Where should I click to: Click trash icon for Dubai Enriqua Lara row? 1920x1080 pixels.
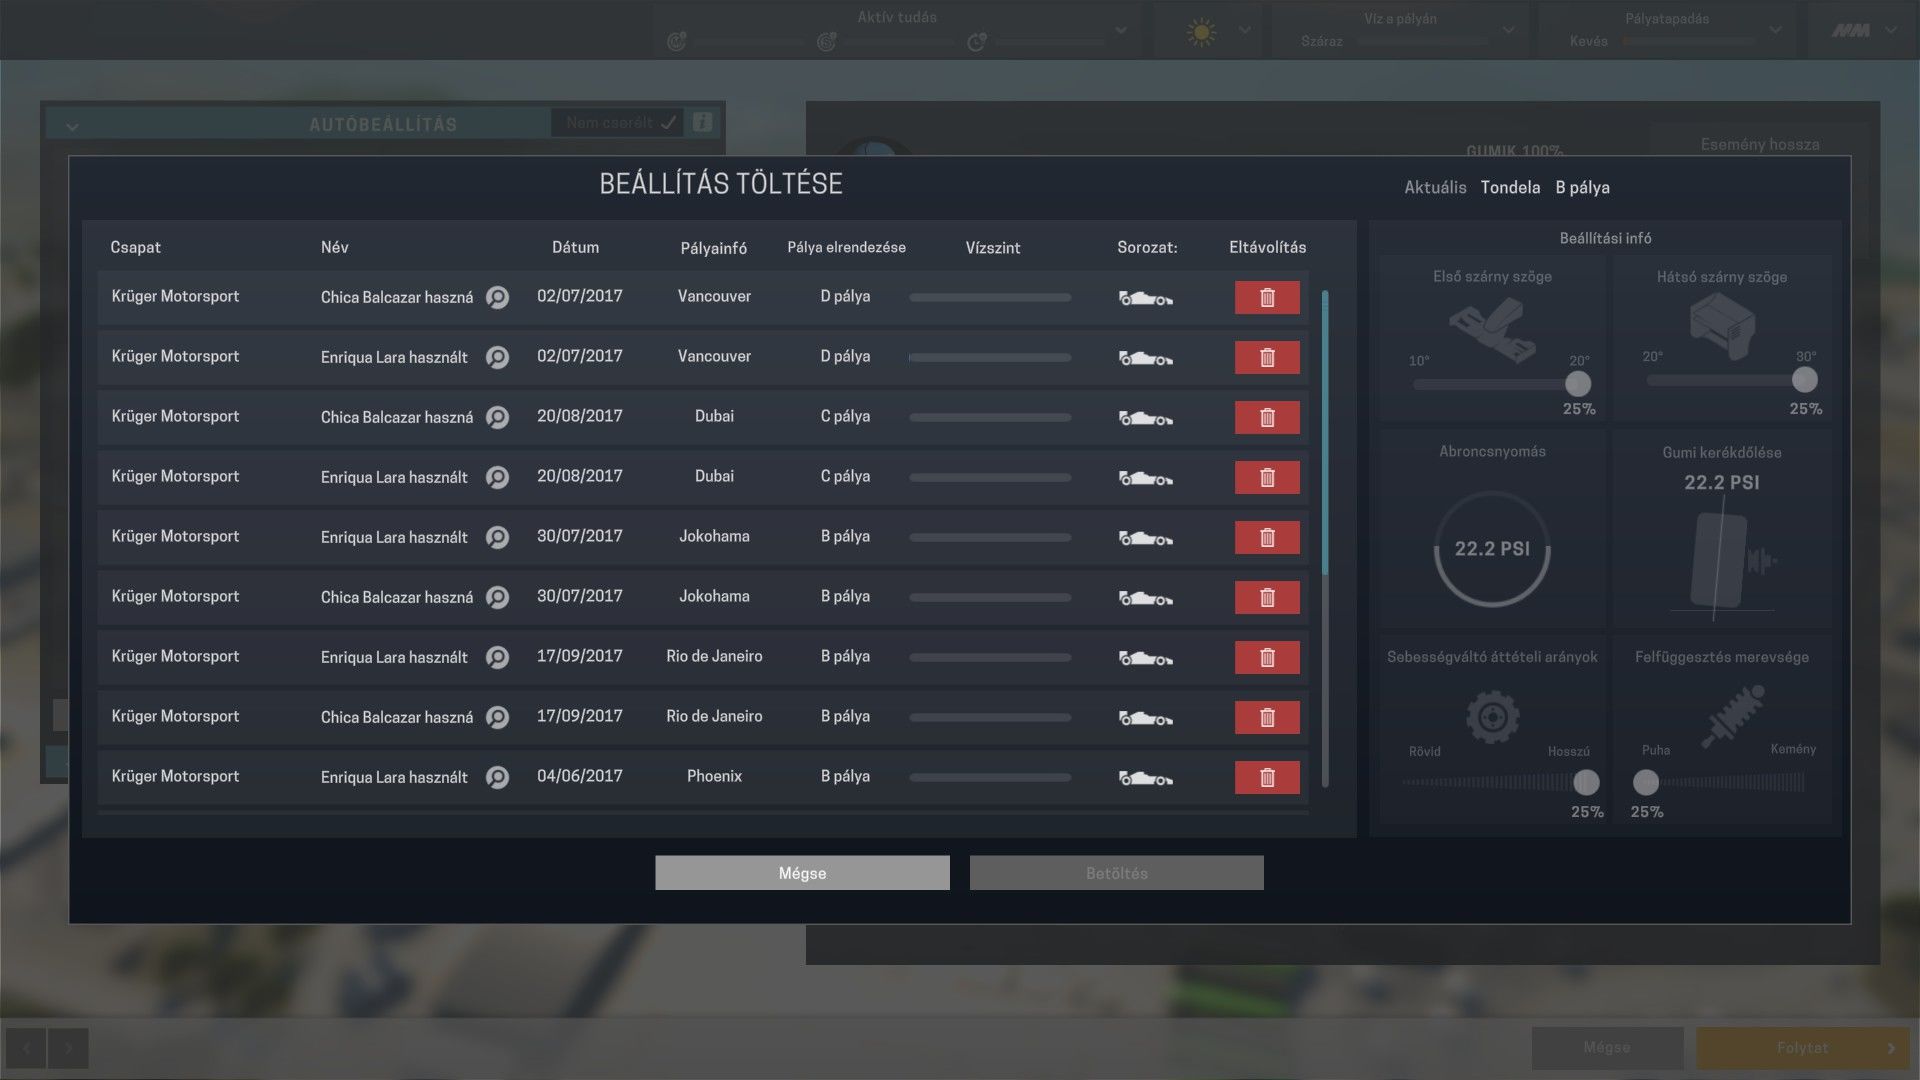(x=1266, y=477)
